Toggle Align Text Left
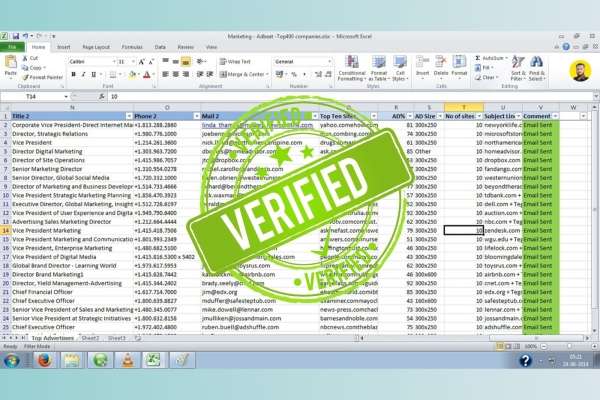The width and height of the screenshot is (600, 400). (x=166, y=74)
